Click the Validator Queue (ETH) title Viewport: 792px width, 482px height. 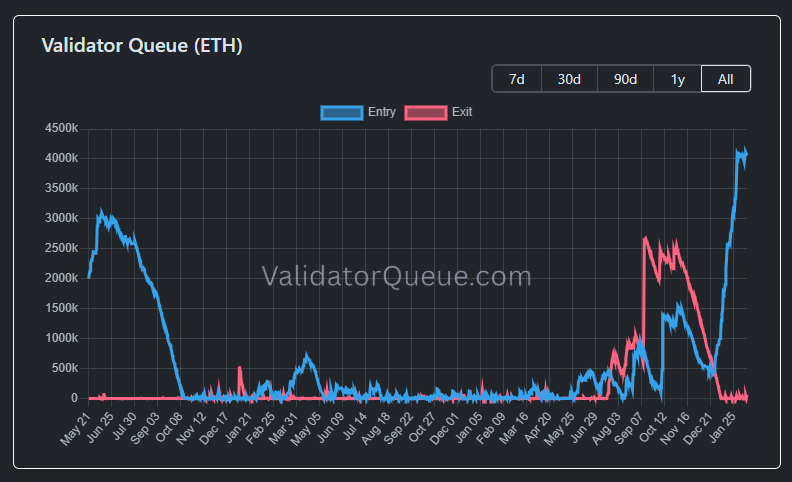[x=142, y=46]
